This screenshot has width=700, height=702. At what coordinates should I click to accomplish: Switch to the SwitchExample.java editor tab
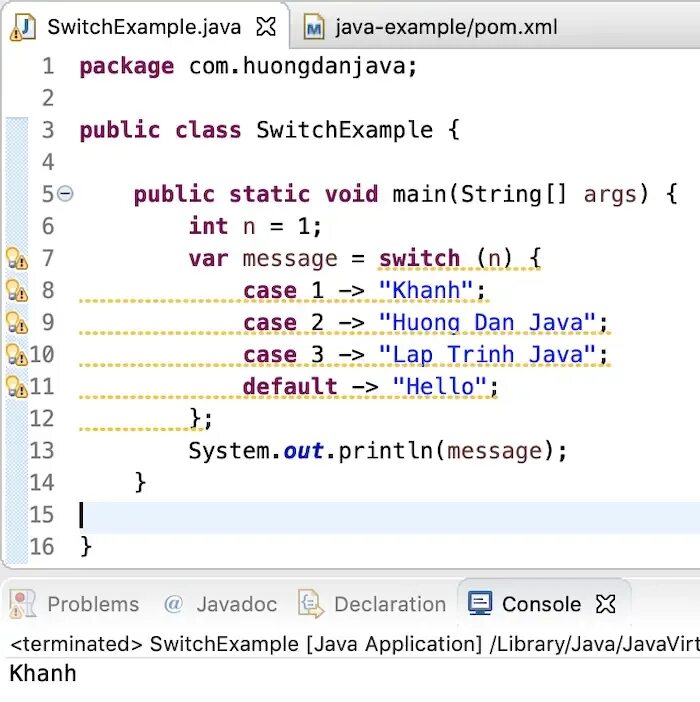[x=144, y=27]
